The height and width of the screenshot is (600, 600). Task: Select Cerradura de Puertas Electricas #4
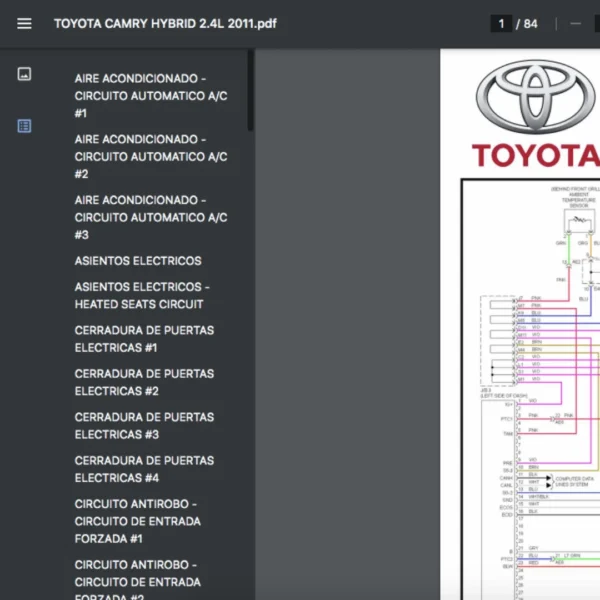coord(144,469)
